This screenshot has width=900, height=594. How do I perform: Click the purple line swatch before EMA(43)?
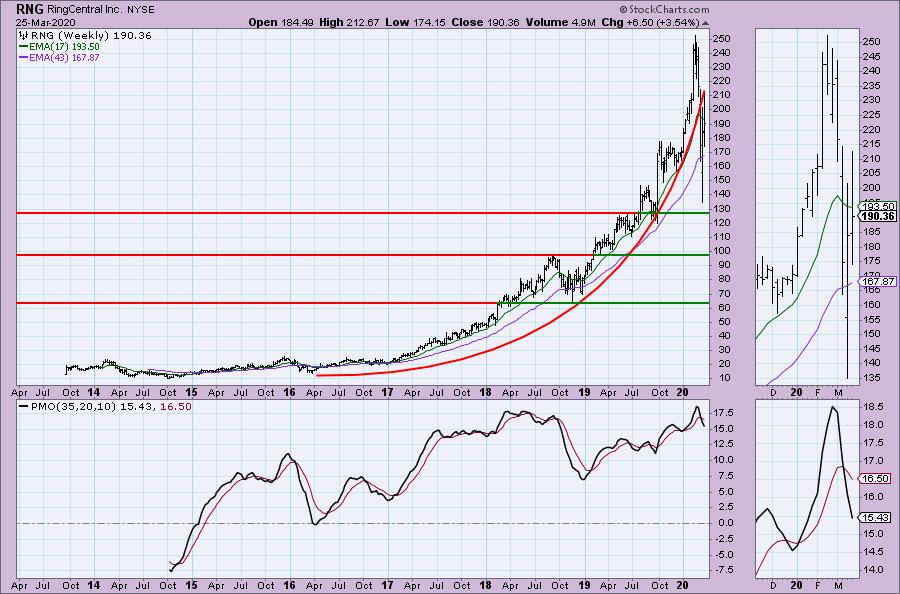[x=24, y=57]
